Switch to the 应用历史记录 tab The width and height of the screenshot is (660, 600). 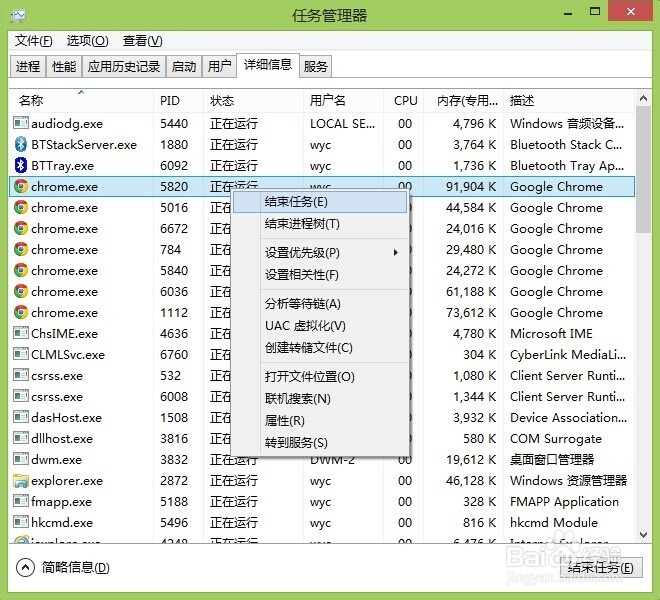pyautogui.click(x=124, y=67)
